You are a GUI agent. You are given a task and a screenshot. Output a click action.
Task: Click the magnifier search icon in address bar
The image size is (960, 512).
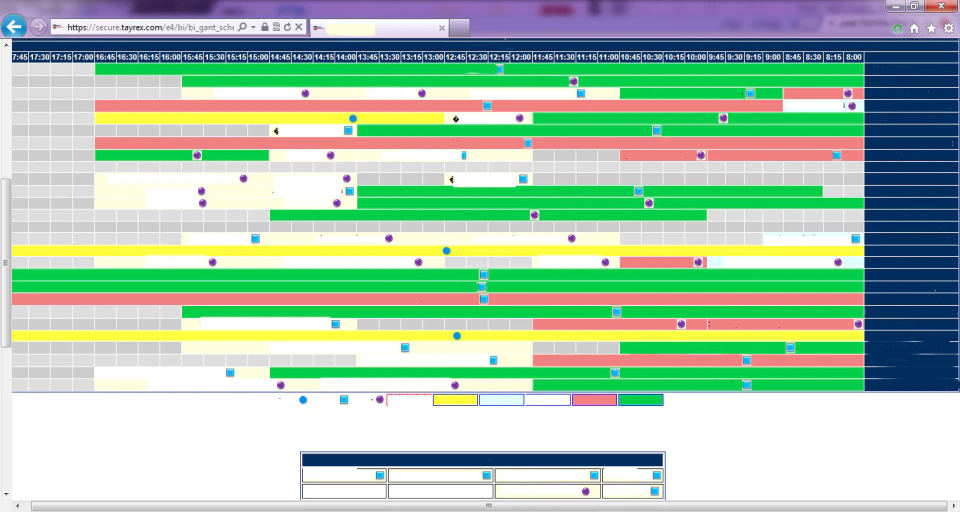point(242,27)
